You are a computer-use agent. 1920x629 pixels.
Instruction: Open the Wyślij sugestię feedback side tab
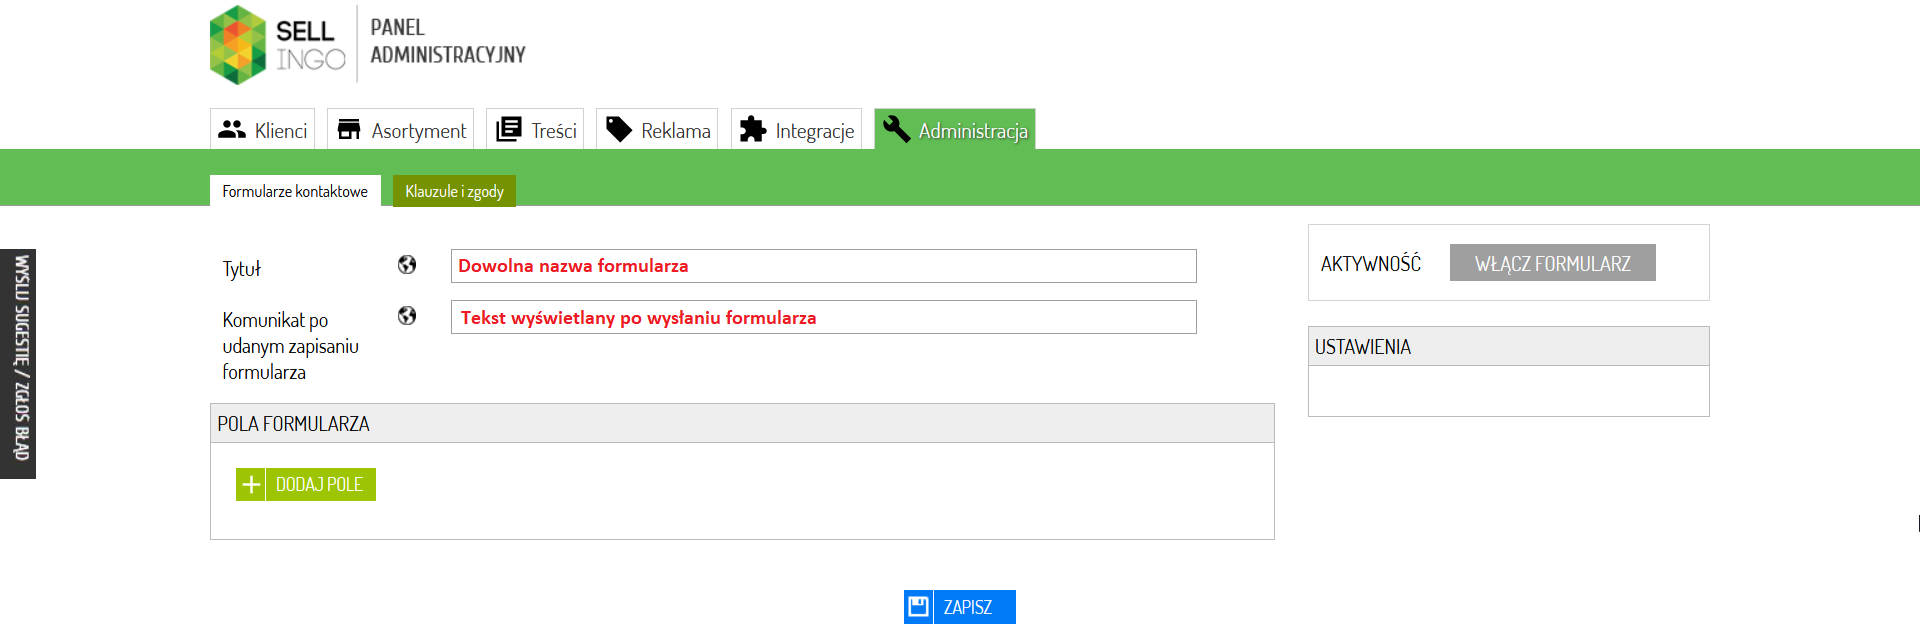click(18, 363)
